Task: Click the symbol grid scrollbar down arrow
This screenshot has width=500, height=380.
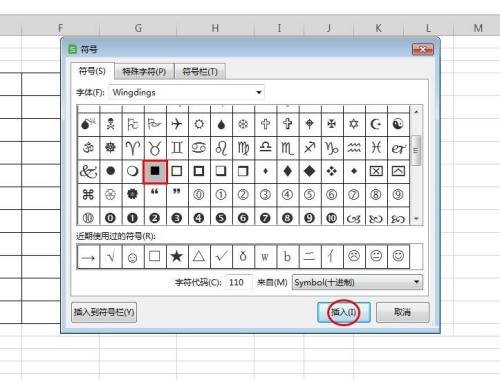Action: tap(416, 219)
